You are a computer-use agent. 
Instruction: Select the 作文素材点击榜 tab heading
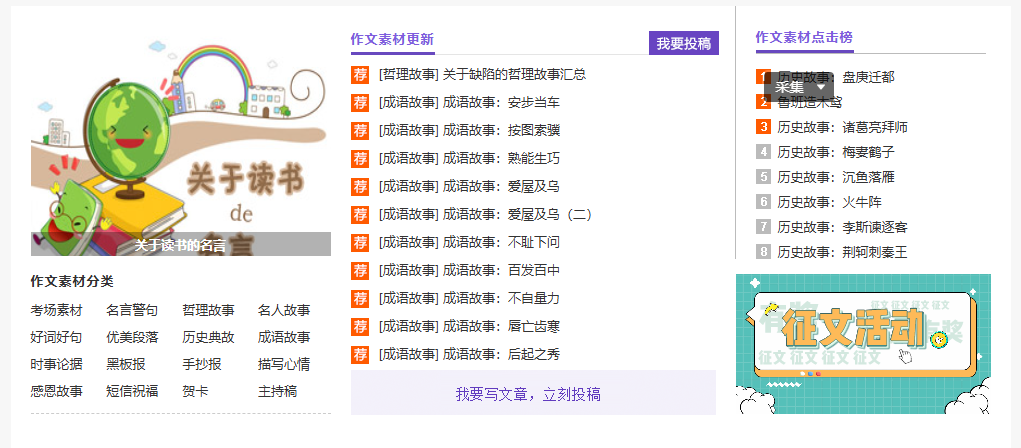coord(804,37)
